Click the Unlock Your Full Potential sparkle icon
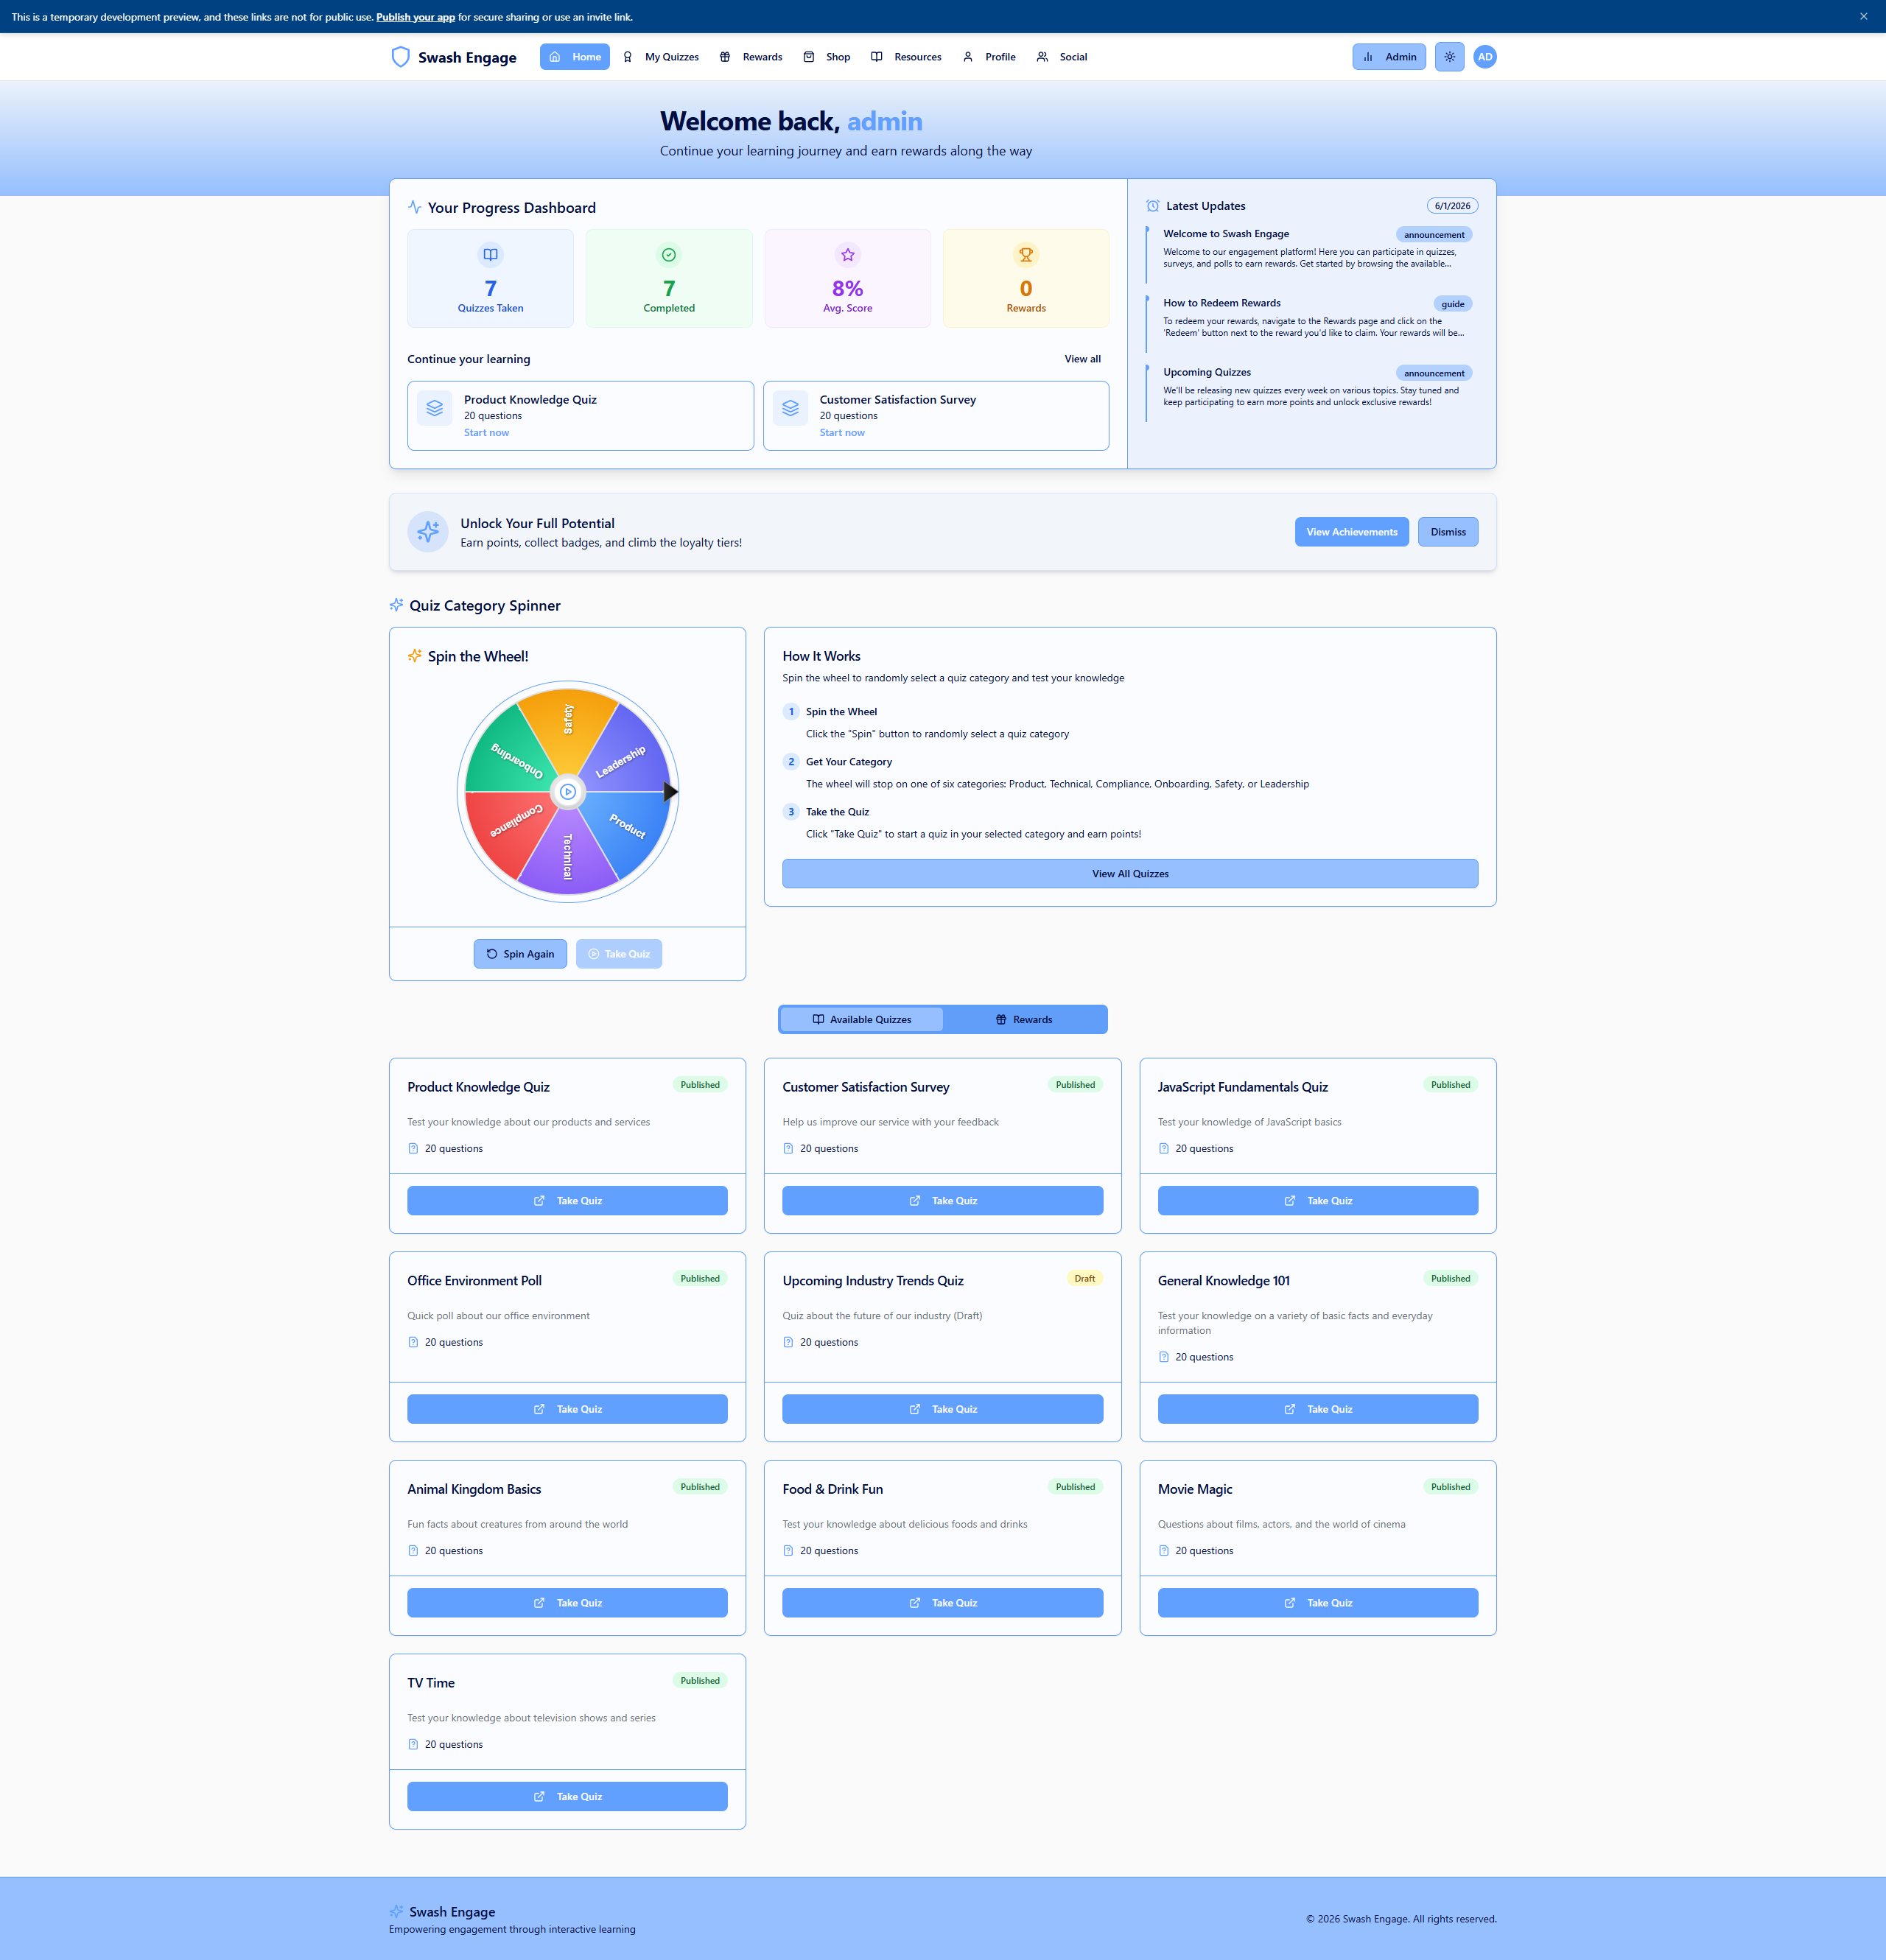1886x1960 pixels. (x=428, y=532)
